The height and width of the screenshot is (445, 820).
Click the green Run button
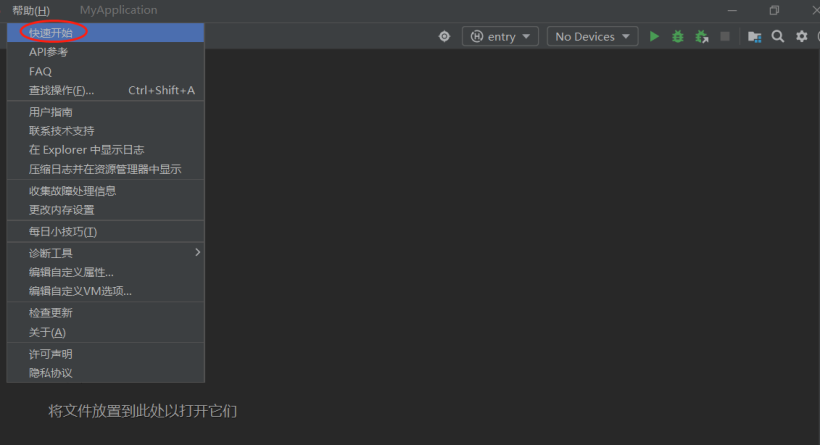point(654,37)
